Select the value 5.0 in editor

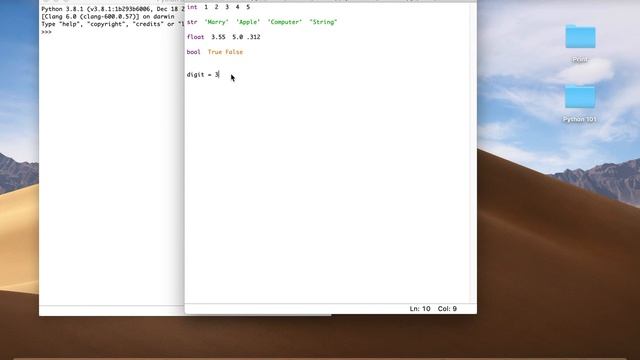[x=237, y=37]
